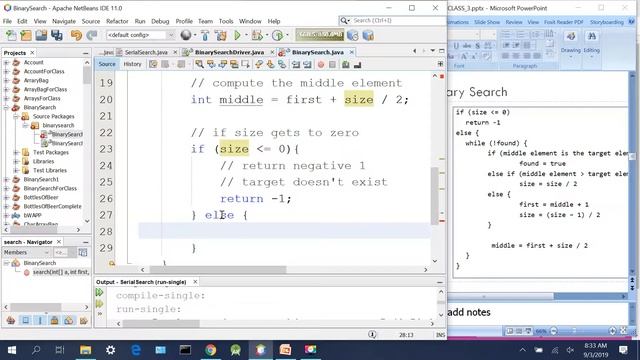This screenshot has width=640, height=360.
Task: Open the Members dropdown in Navigator
Action: (x=27, y=252)
